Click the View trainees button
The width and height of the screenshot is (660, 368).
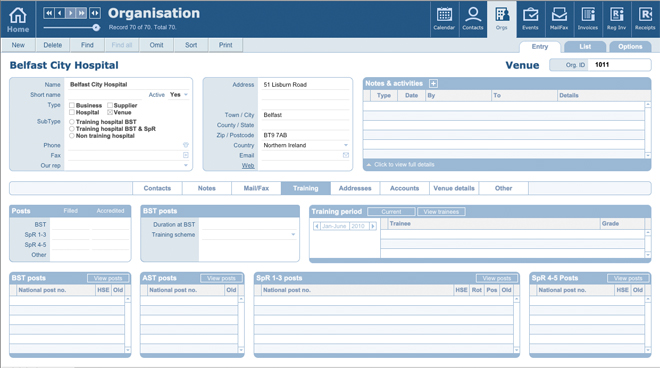441,212
